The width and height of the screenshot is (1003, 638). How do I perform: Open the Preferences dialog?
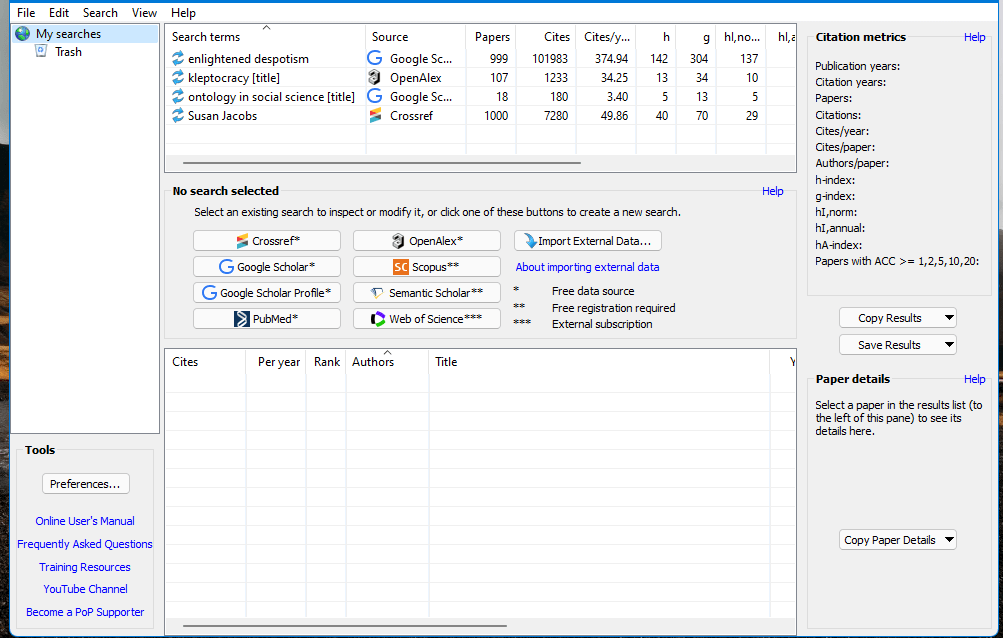click(x=85, y=483)
